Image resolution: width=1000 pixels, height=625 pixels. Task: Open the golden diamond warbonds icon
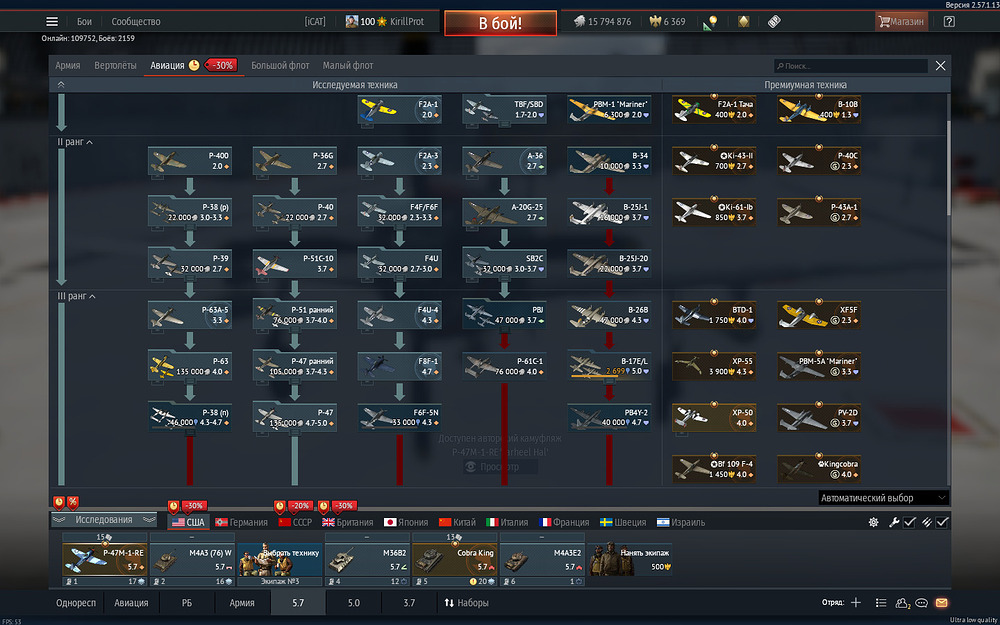click(x=743, y=21)
